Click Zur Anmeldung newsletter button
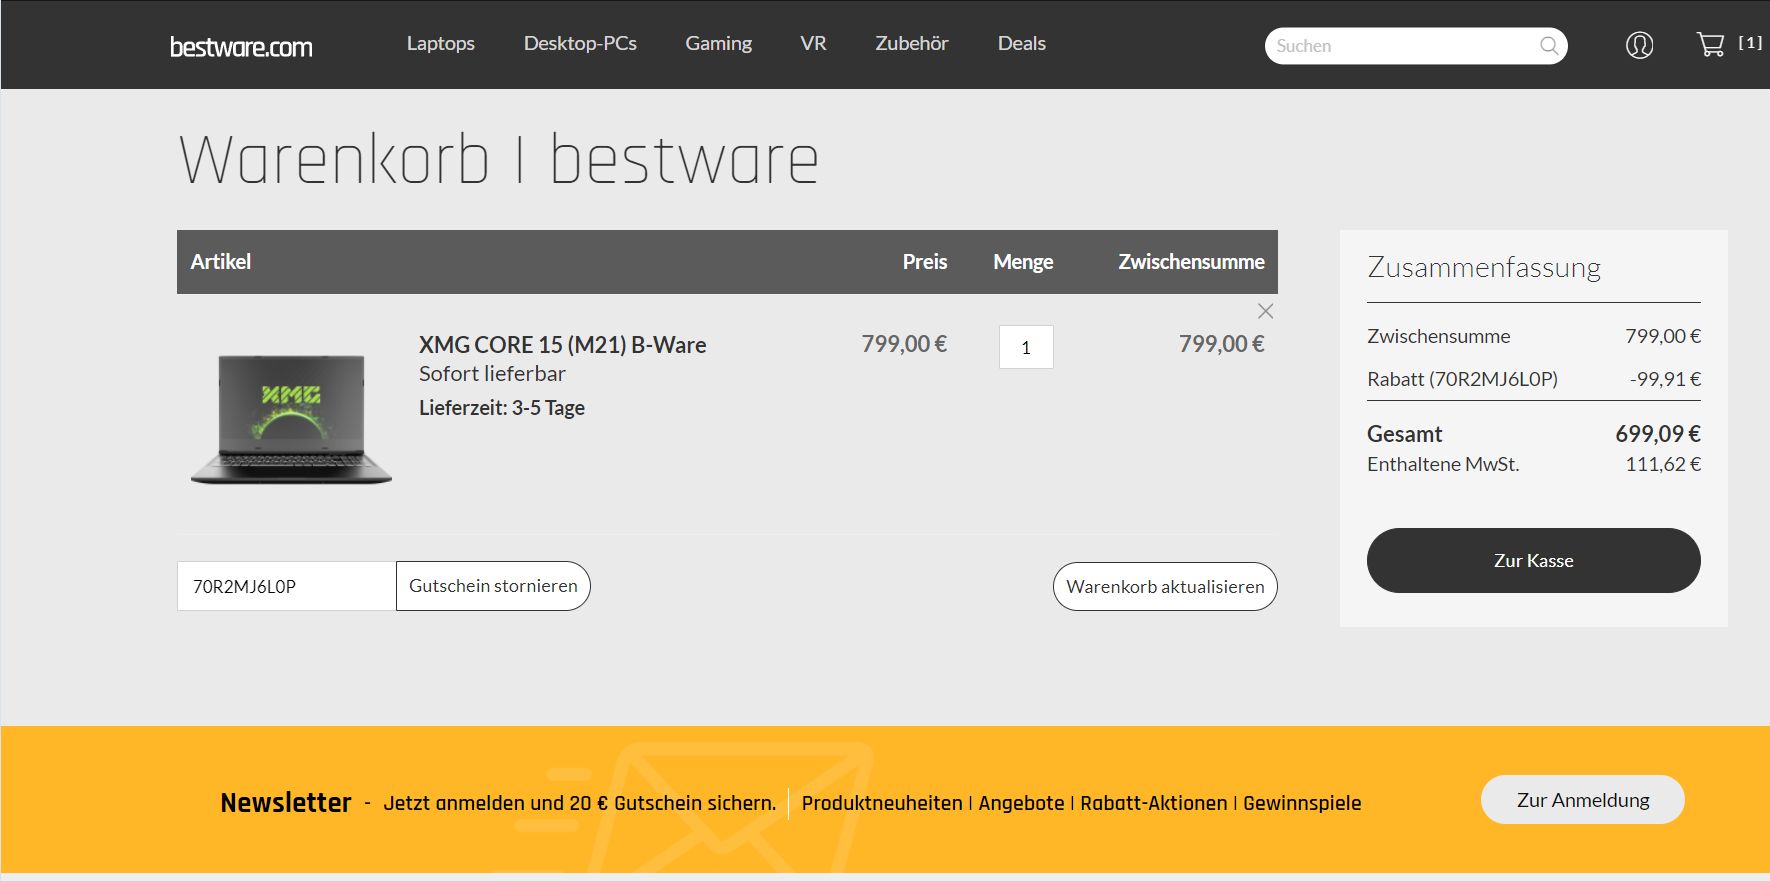 click(x=1583, y=800)
